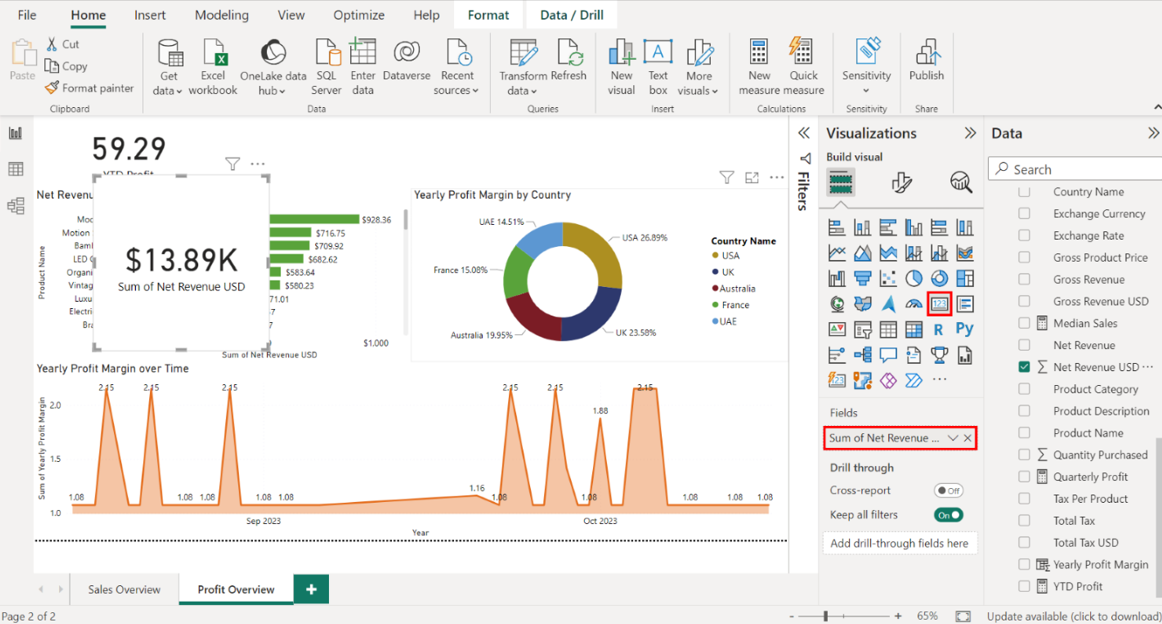
Task: Collapse the Visualizations pane
Action: coord(969,133)
